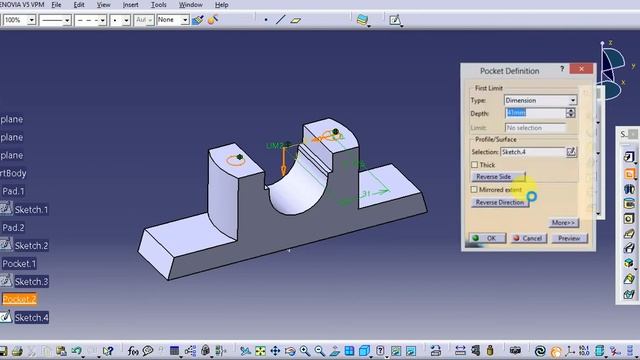Click the Painter brush icon in top toolbar
This screenshot has height=360, width=640.
tap(198, 20)
